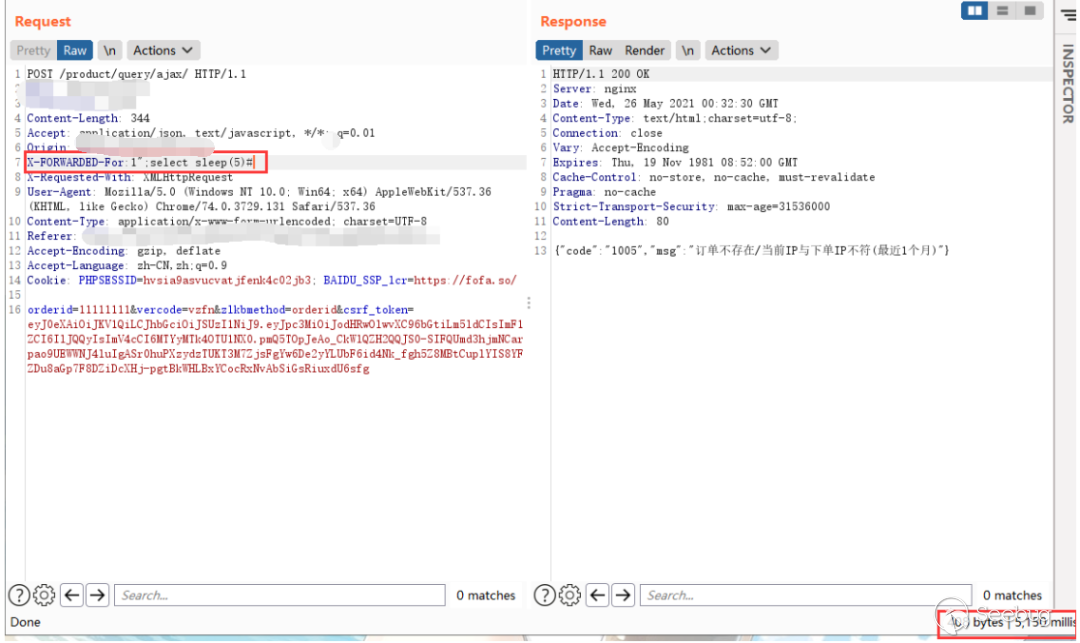Toggle \n non-printable characters in Response
This screenshot has width=1080, height=643.
pos(687,50)
